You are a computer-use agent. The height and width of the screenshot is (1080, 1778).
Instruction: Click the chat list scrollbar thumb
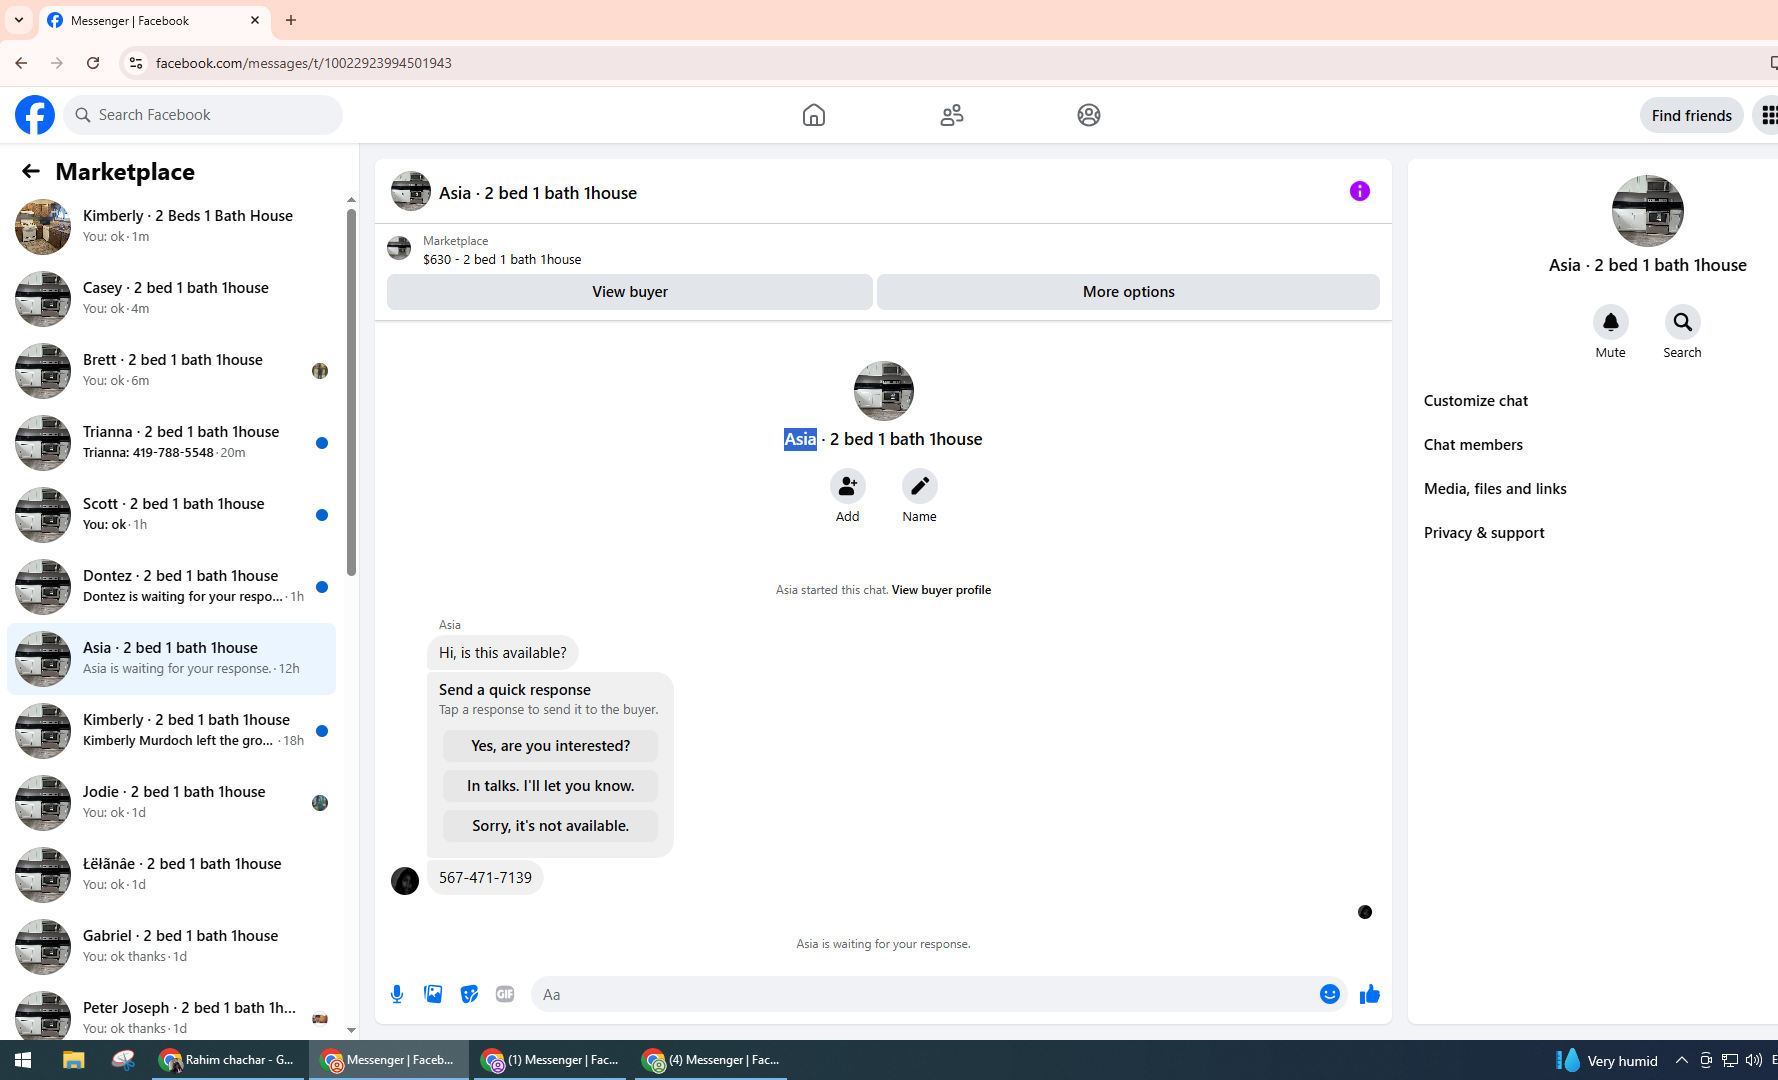(351, 392)
